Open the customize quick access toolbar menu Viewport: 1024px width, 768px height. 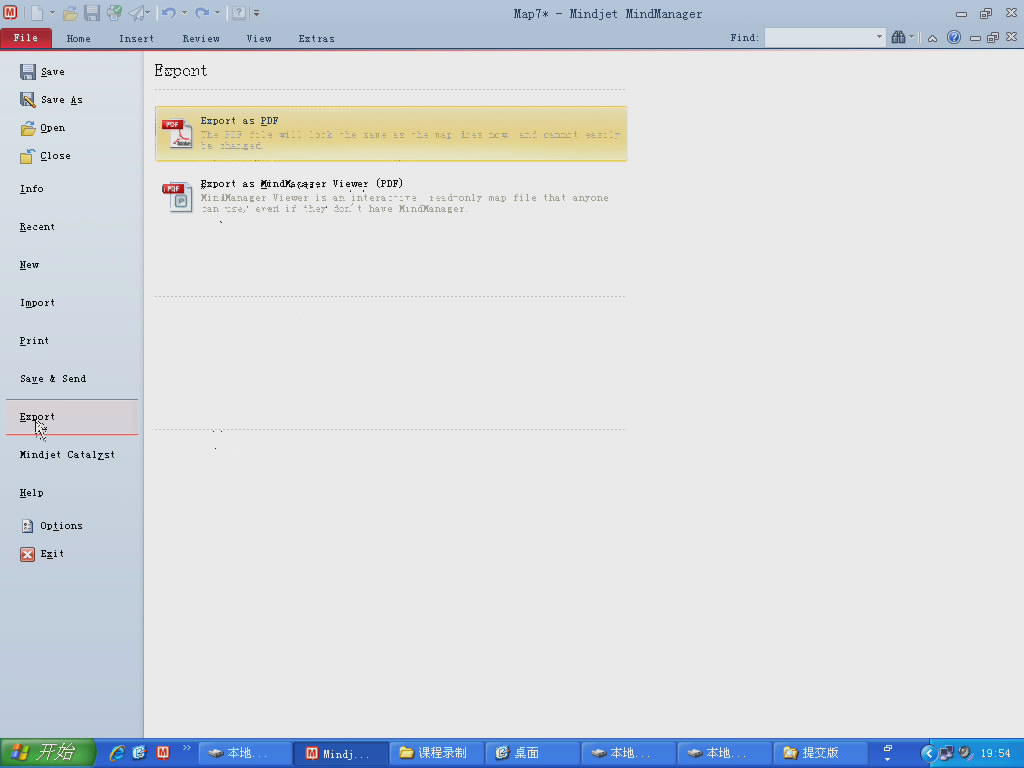257,12
